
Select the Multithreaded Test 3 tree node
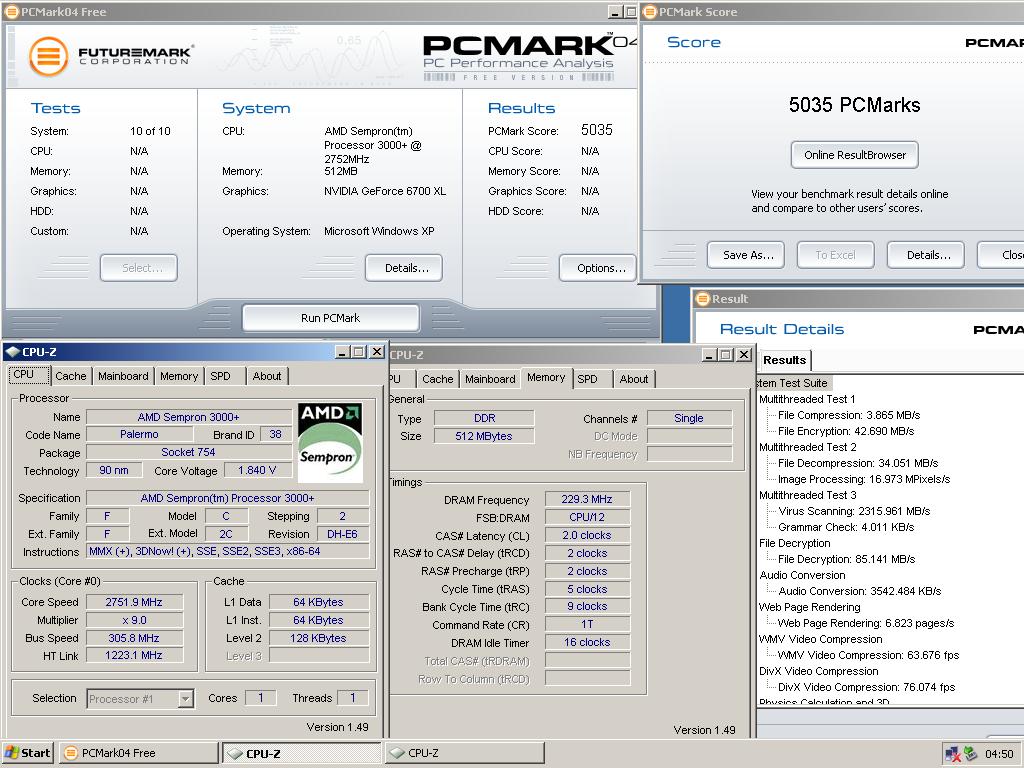click(x=808, y=495)
